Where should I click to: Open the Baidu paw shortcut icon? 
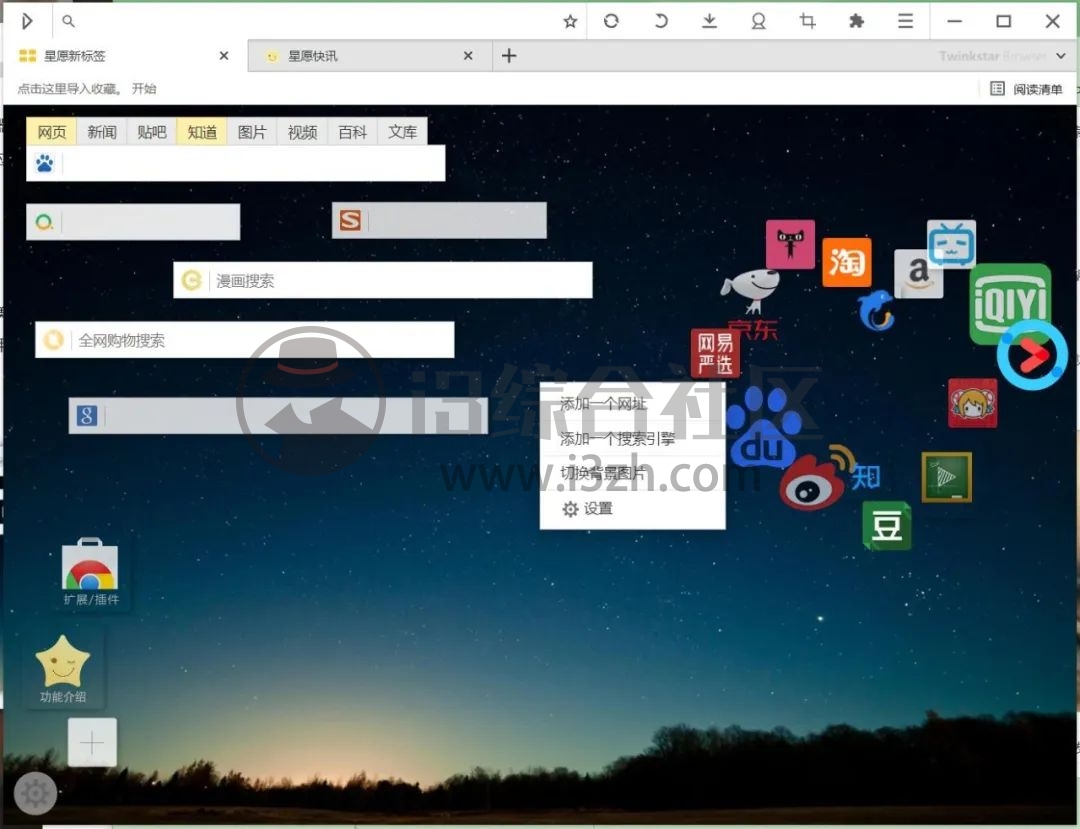(x=765, y=427)
